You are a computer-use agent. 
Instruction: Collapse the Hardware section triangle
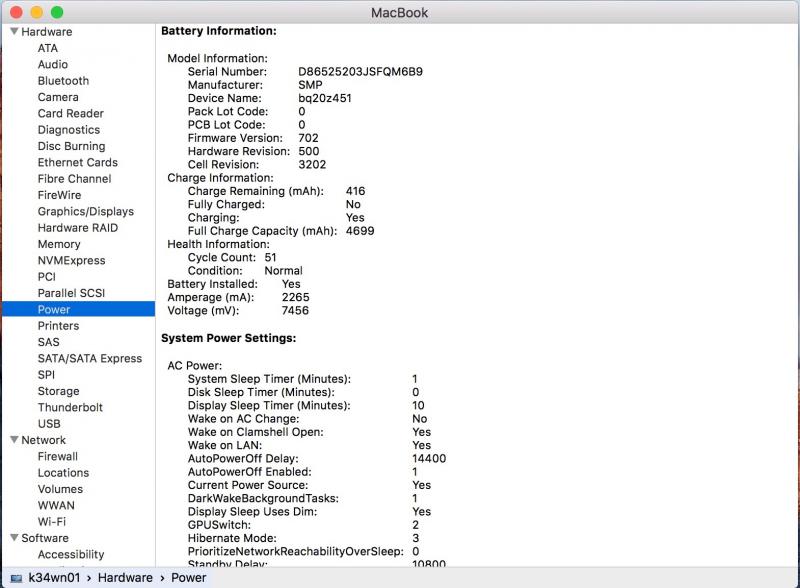point(14,31)
